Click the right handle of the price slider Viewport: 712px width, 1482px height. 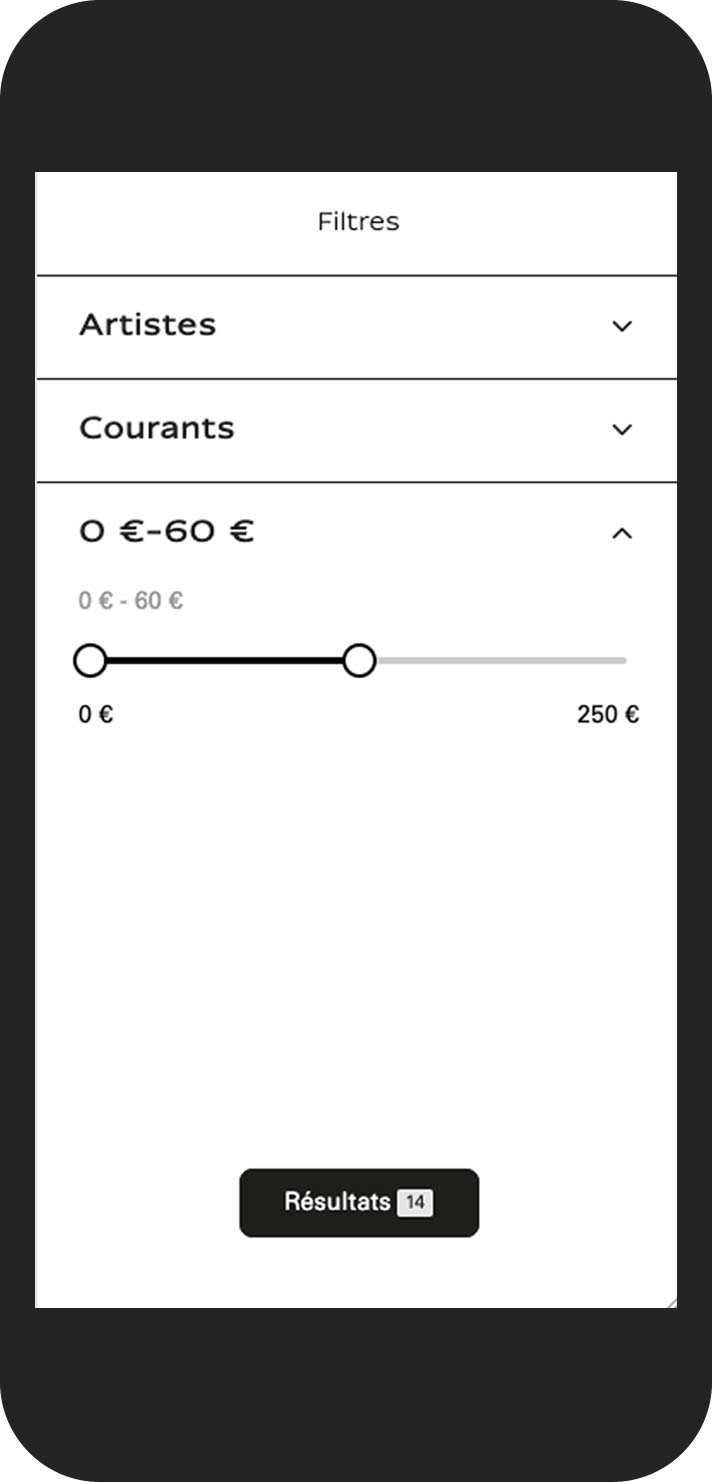360,659
